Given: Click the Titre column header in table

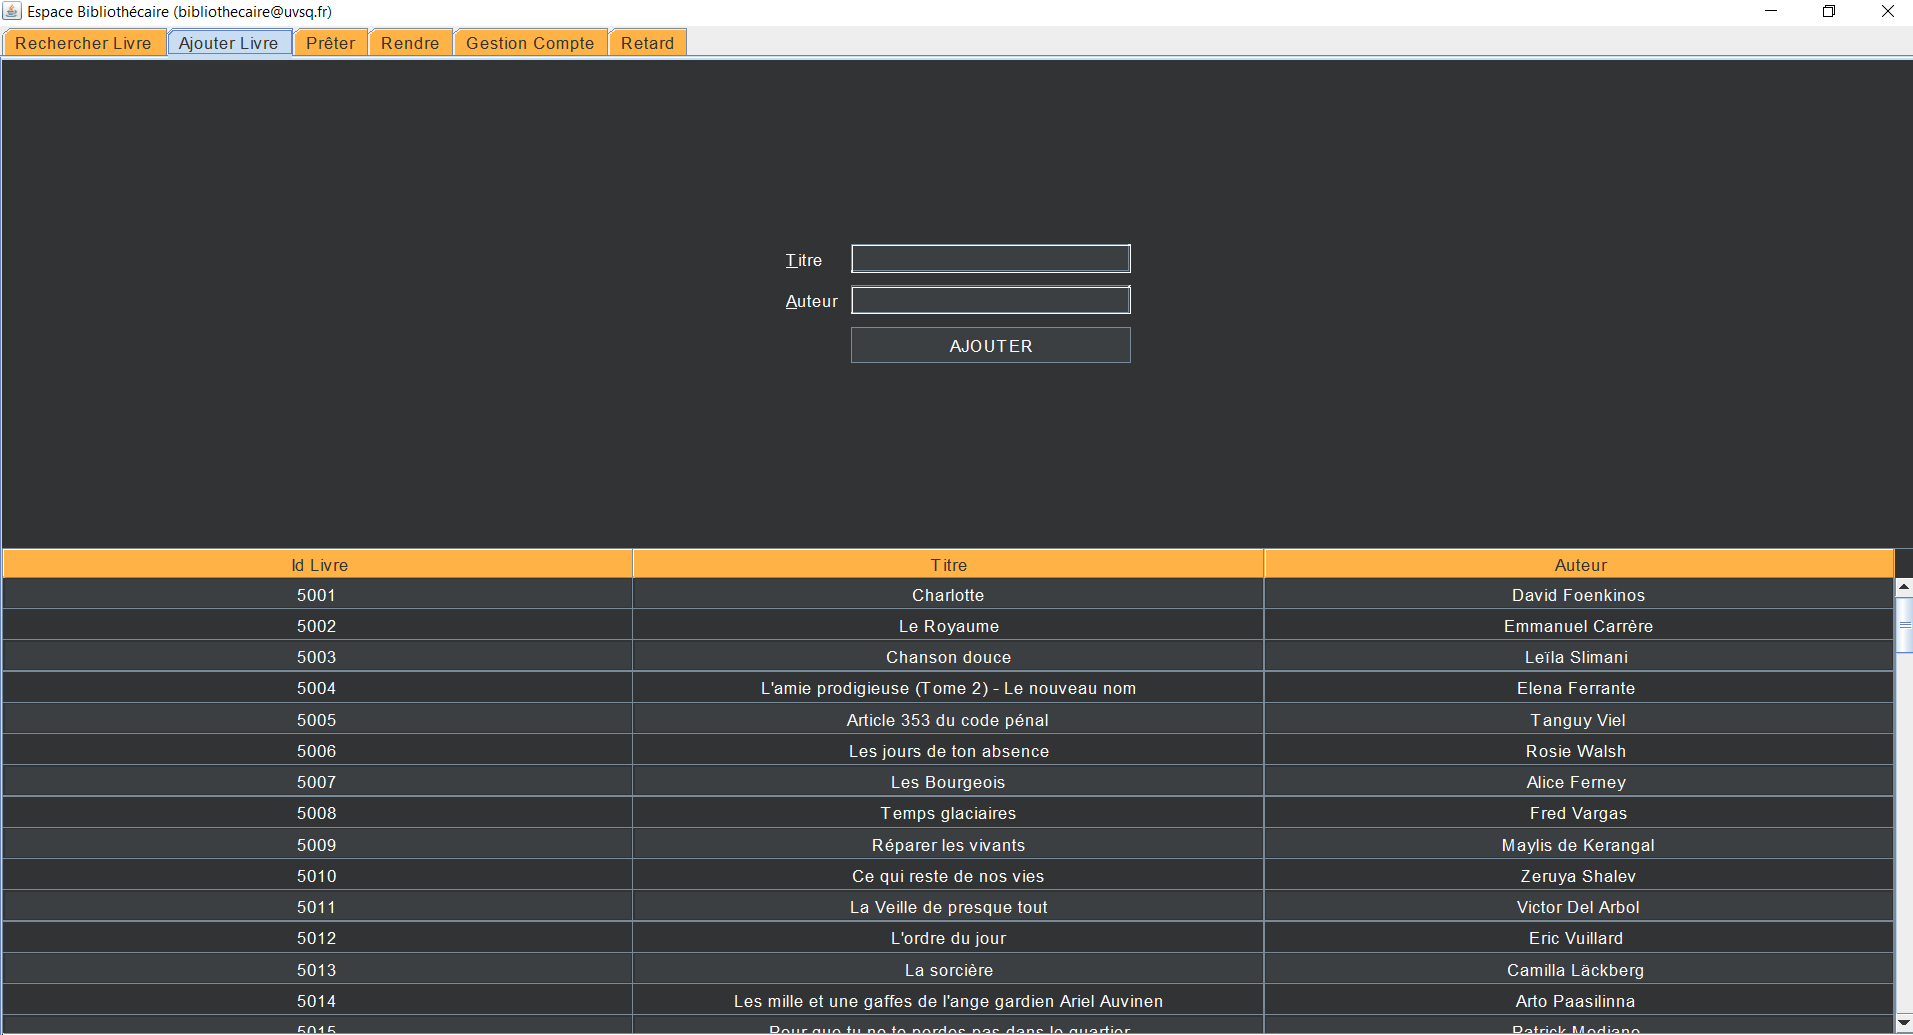Looking at the screenshot, I should pyautogui.click(x=948, y=565).
